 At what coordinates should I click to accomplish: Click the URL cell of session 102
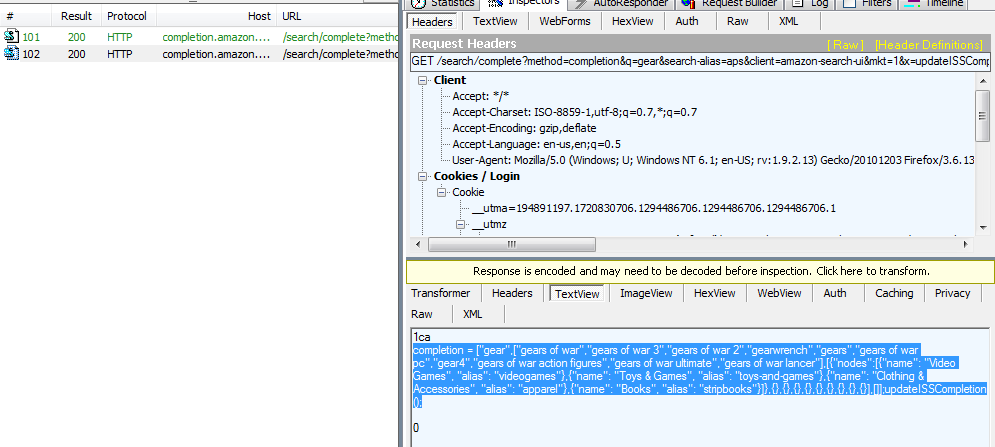pos(340,54)
